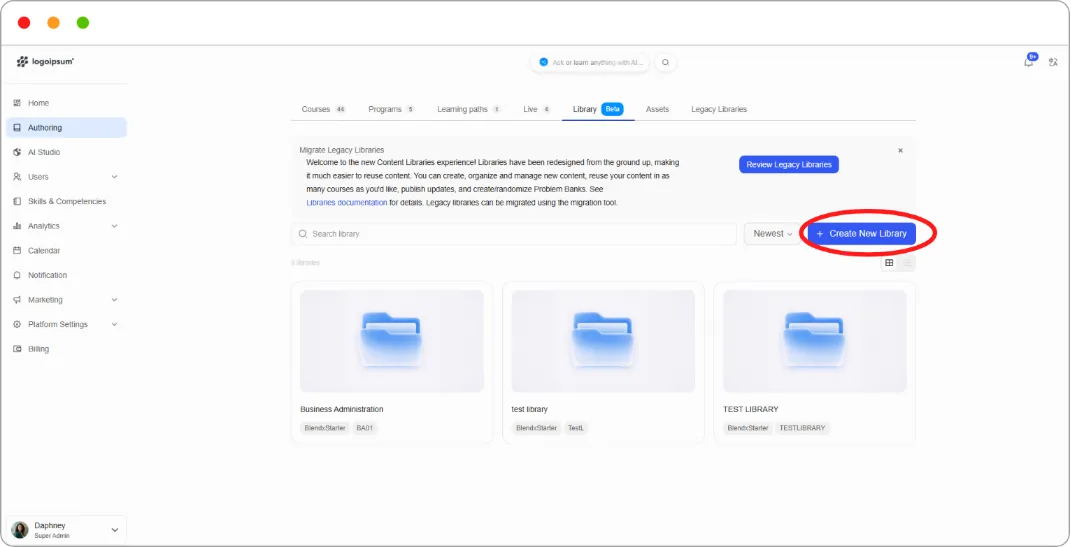The width and height of the screenshot is (1071, 547).
Task: Click the Ask or learn anything AI field
Action: coord(591,62)
